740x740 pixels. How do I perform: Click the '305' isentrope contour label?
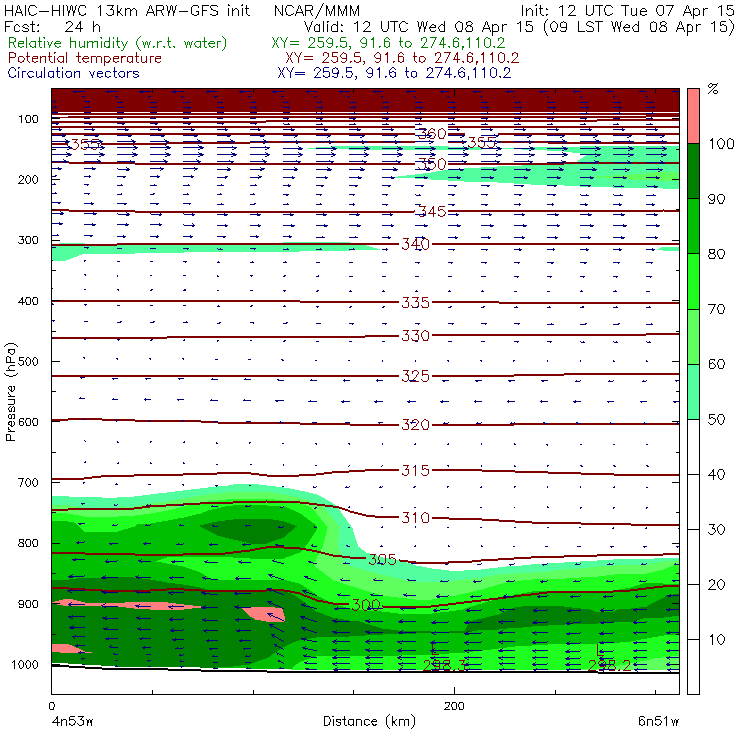[382, 560]
